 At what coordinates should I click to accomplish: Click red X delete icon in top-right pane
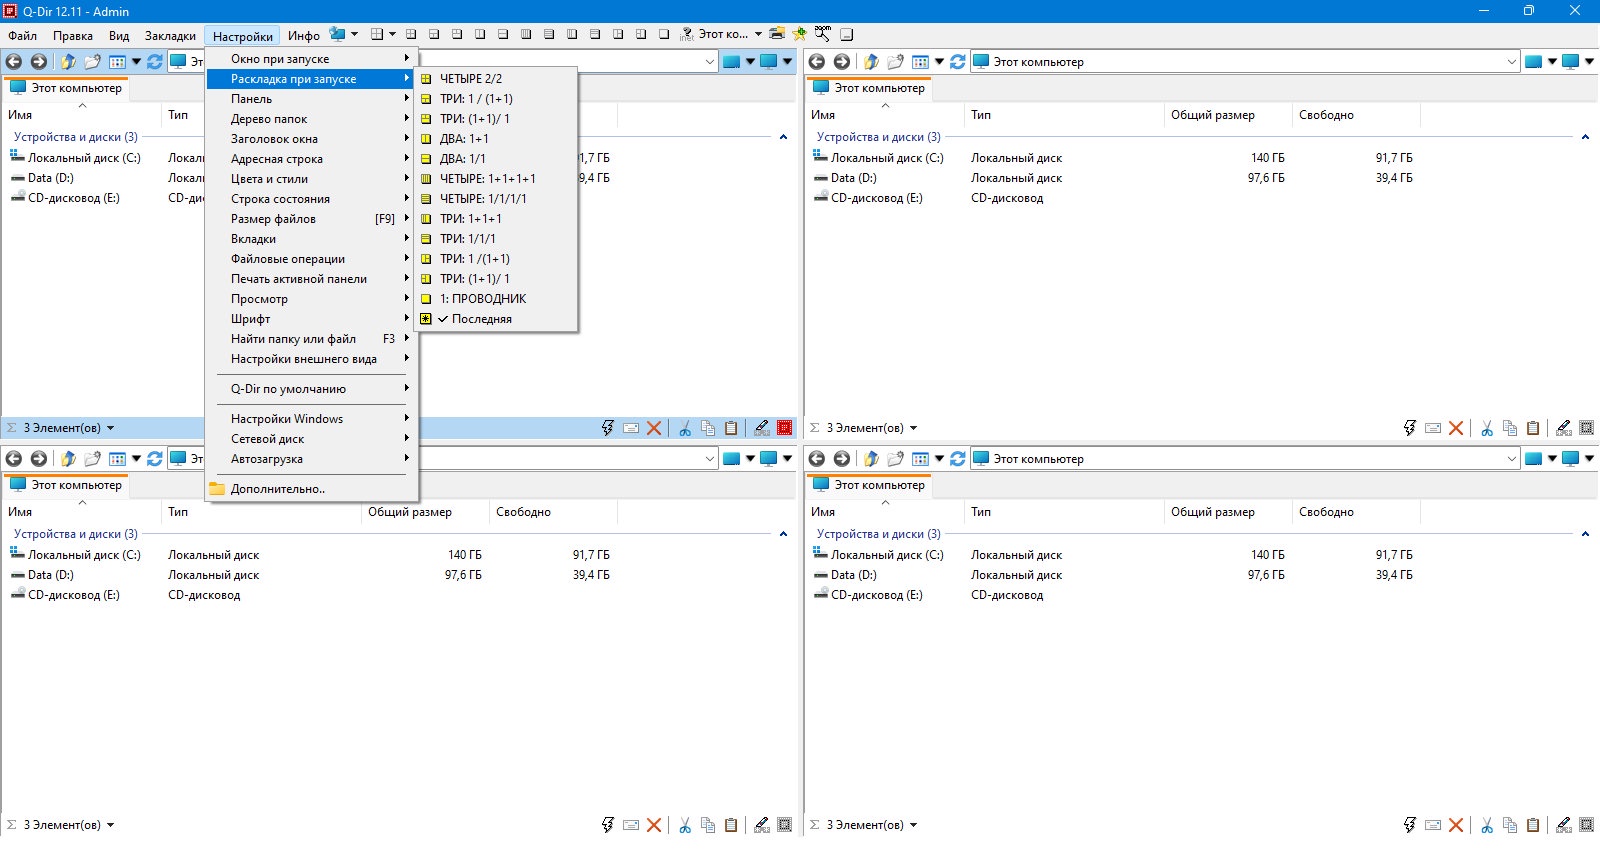click(1456, 428)
